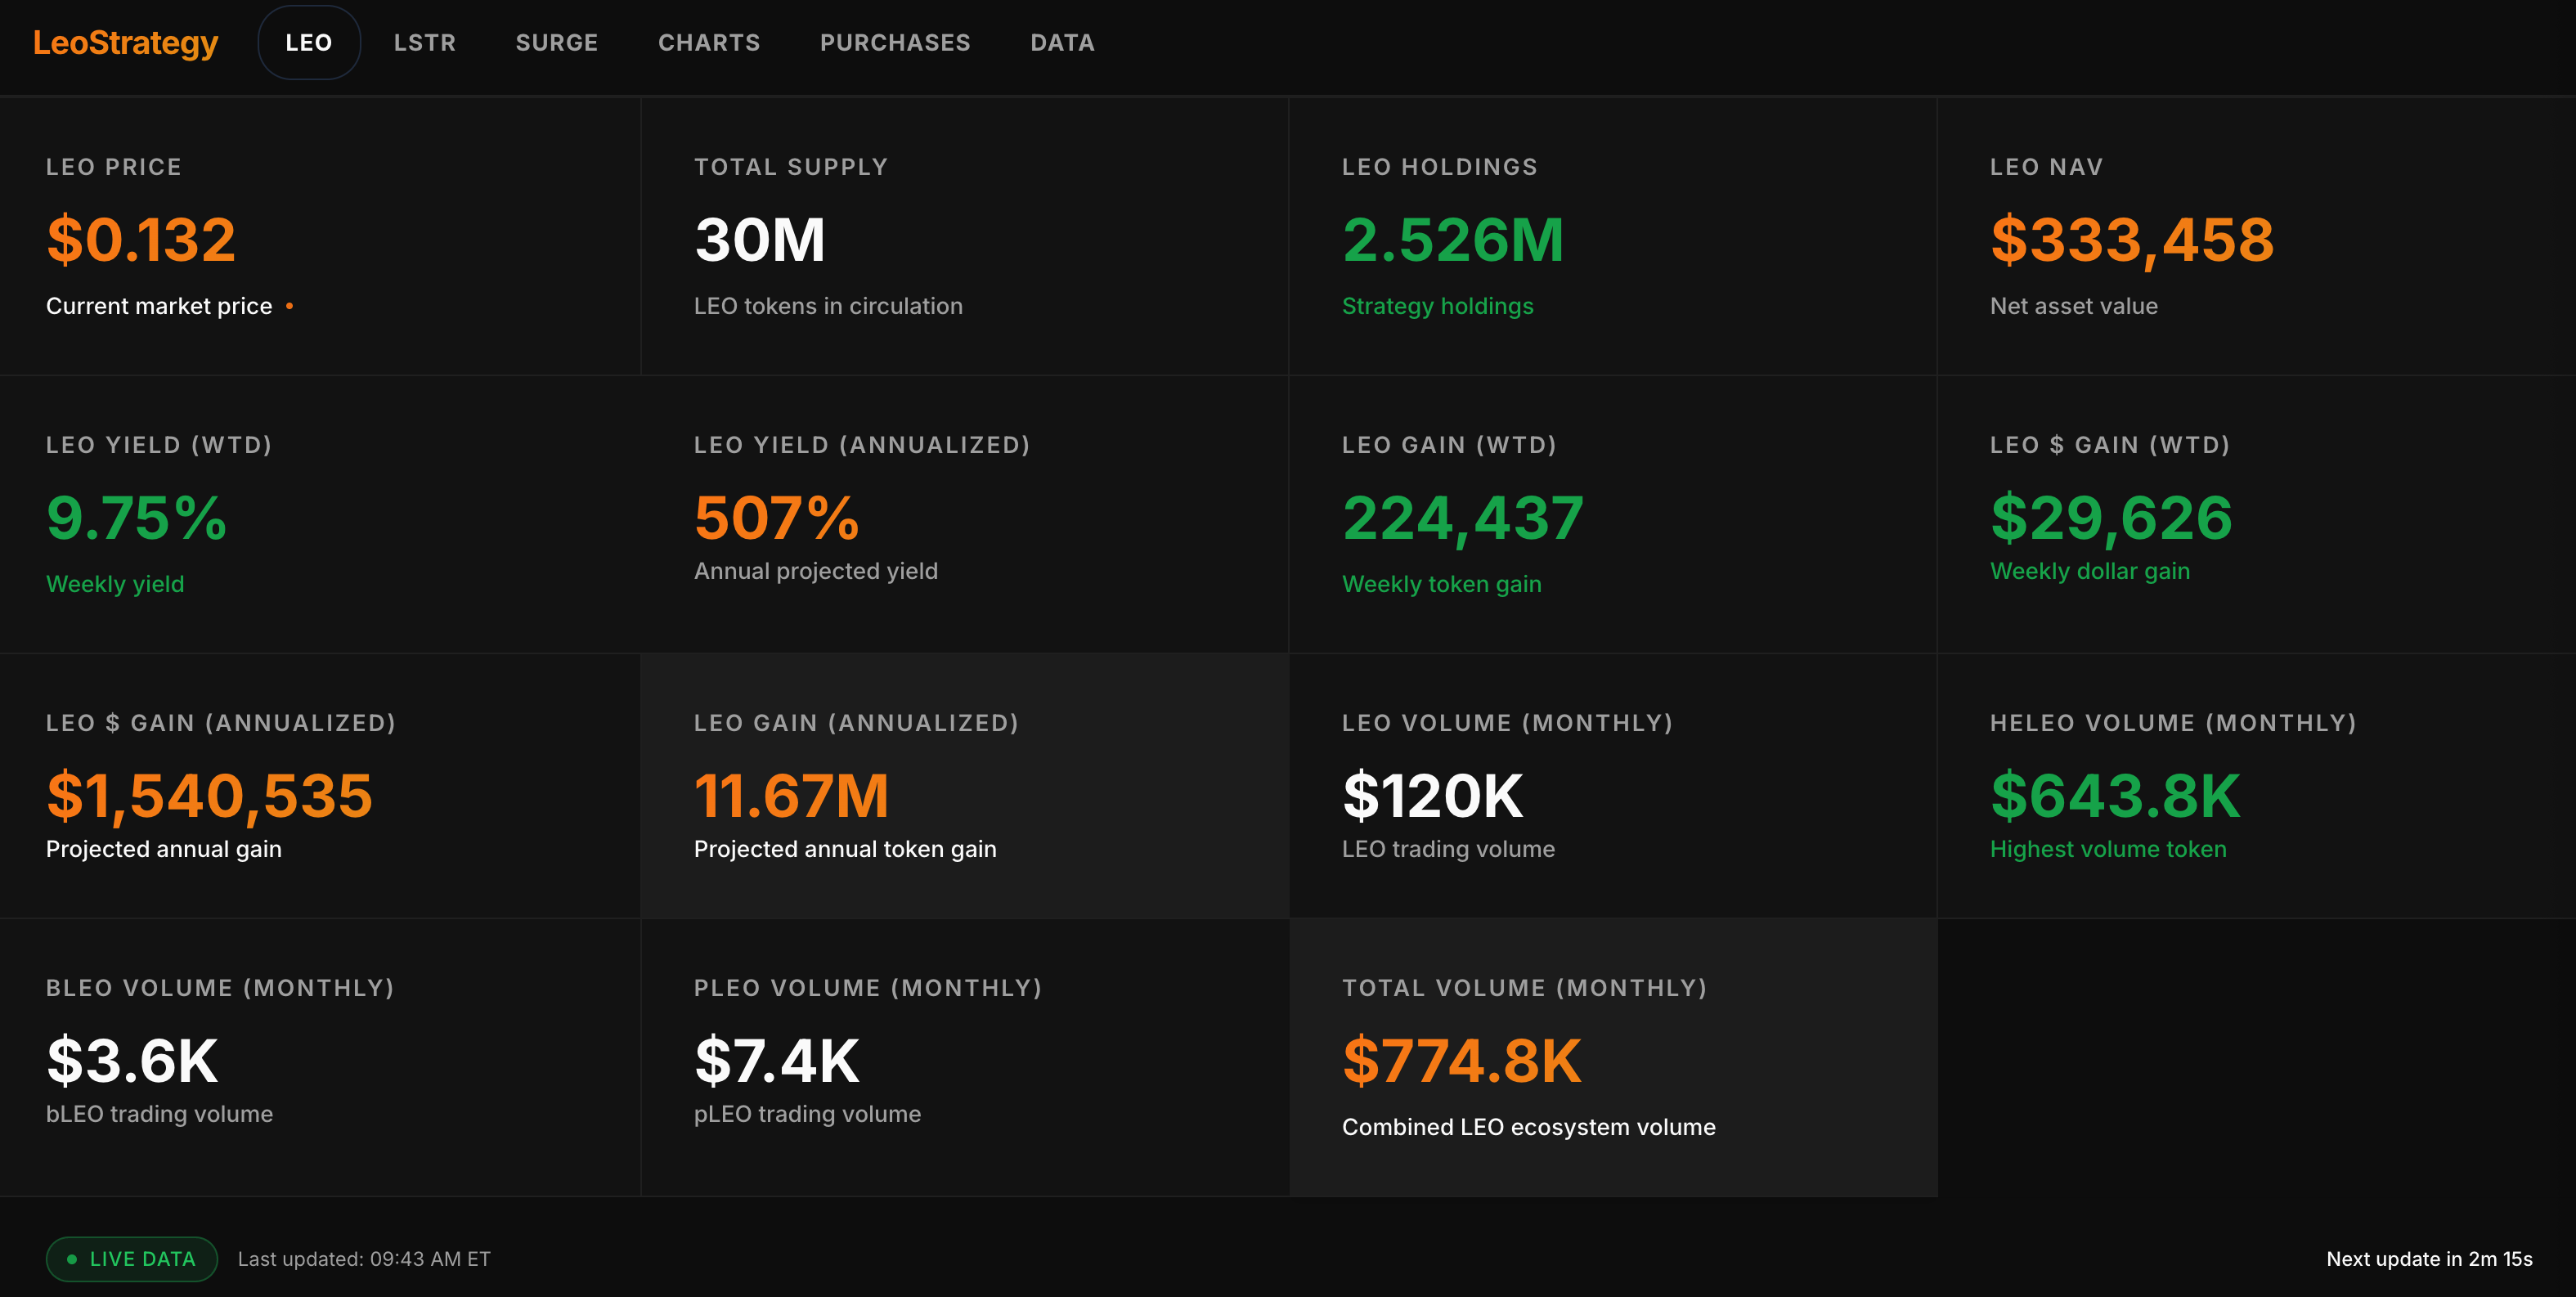Click the Total Volume $774.8K card
This screenshot has height=1297, width=2576.
click(x=1612, y=1057)
